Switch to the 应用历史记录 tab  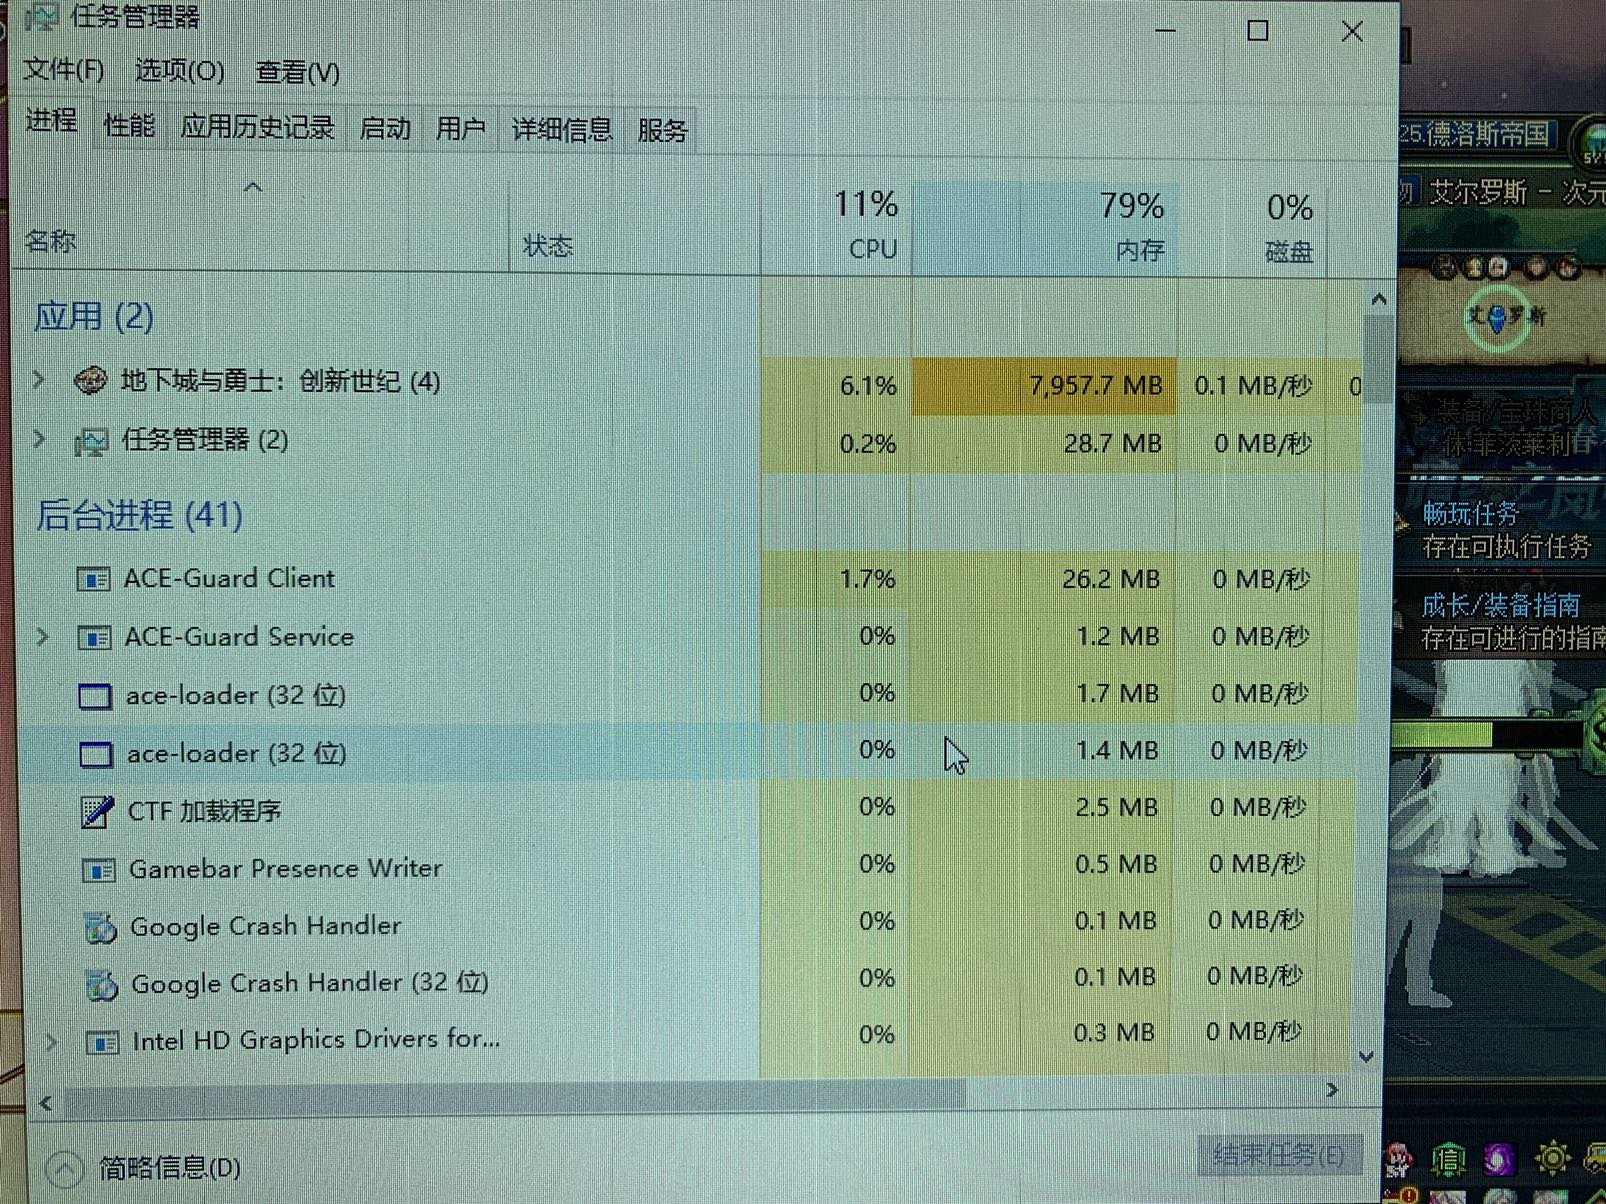point(257,127)
